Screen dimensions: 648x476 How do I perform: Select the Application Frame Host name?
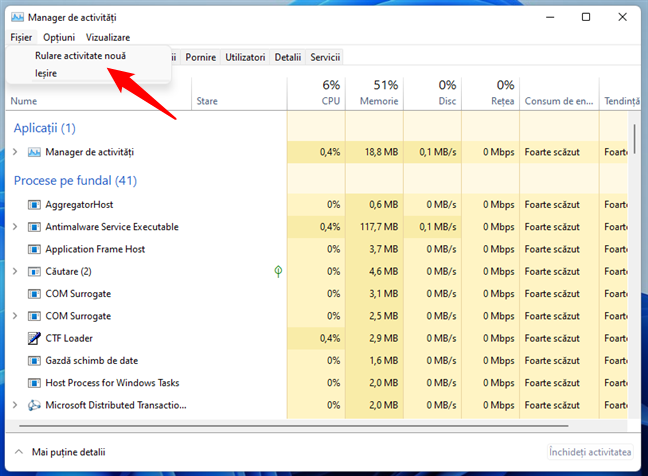(x=95, y=249)
